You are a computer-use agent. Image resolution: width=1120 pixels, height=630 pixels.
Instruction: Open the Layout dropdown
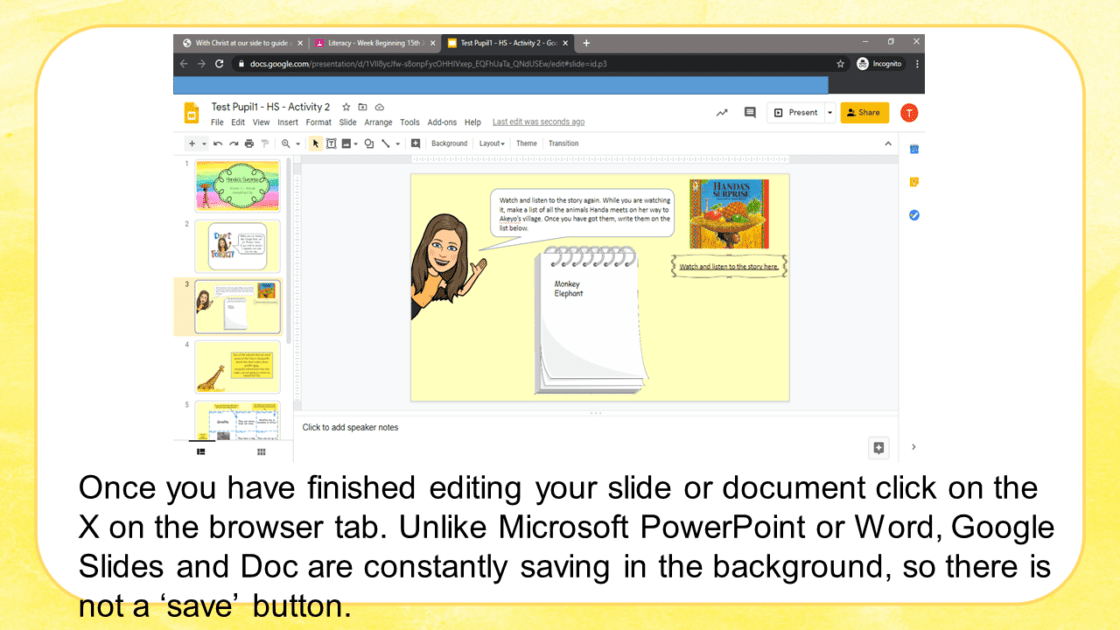click(491, 144)
